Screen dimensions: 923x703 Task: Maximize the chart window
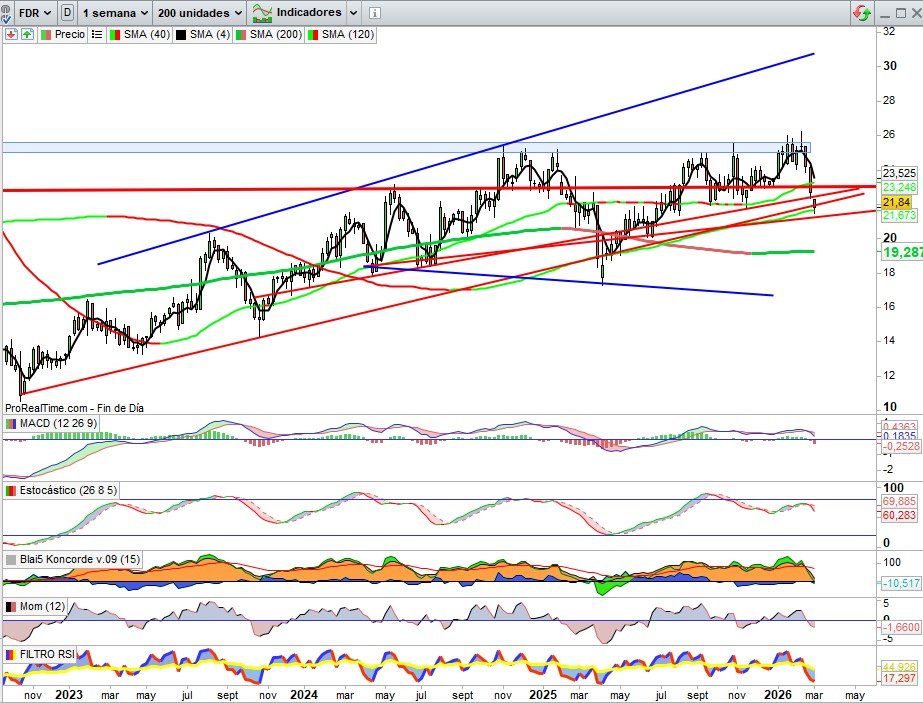[901, 13]
